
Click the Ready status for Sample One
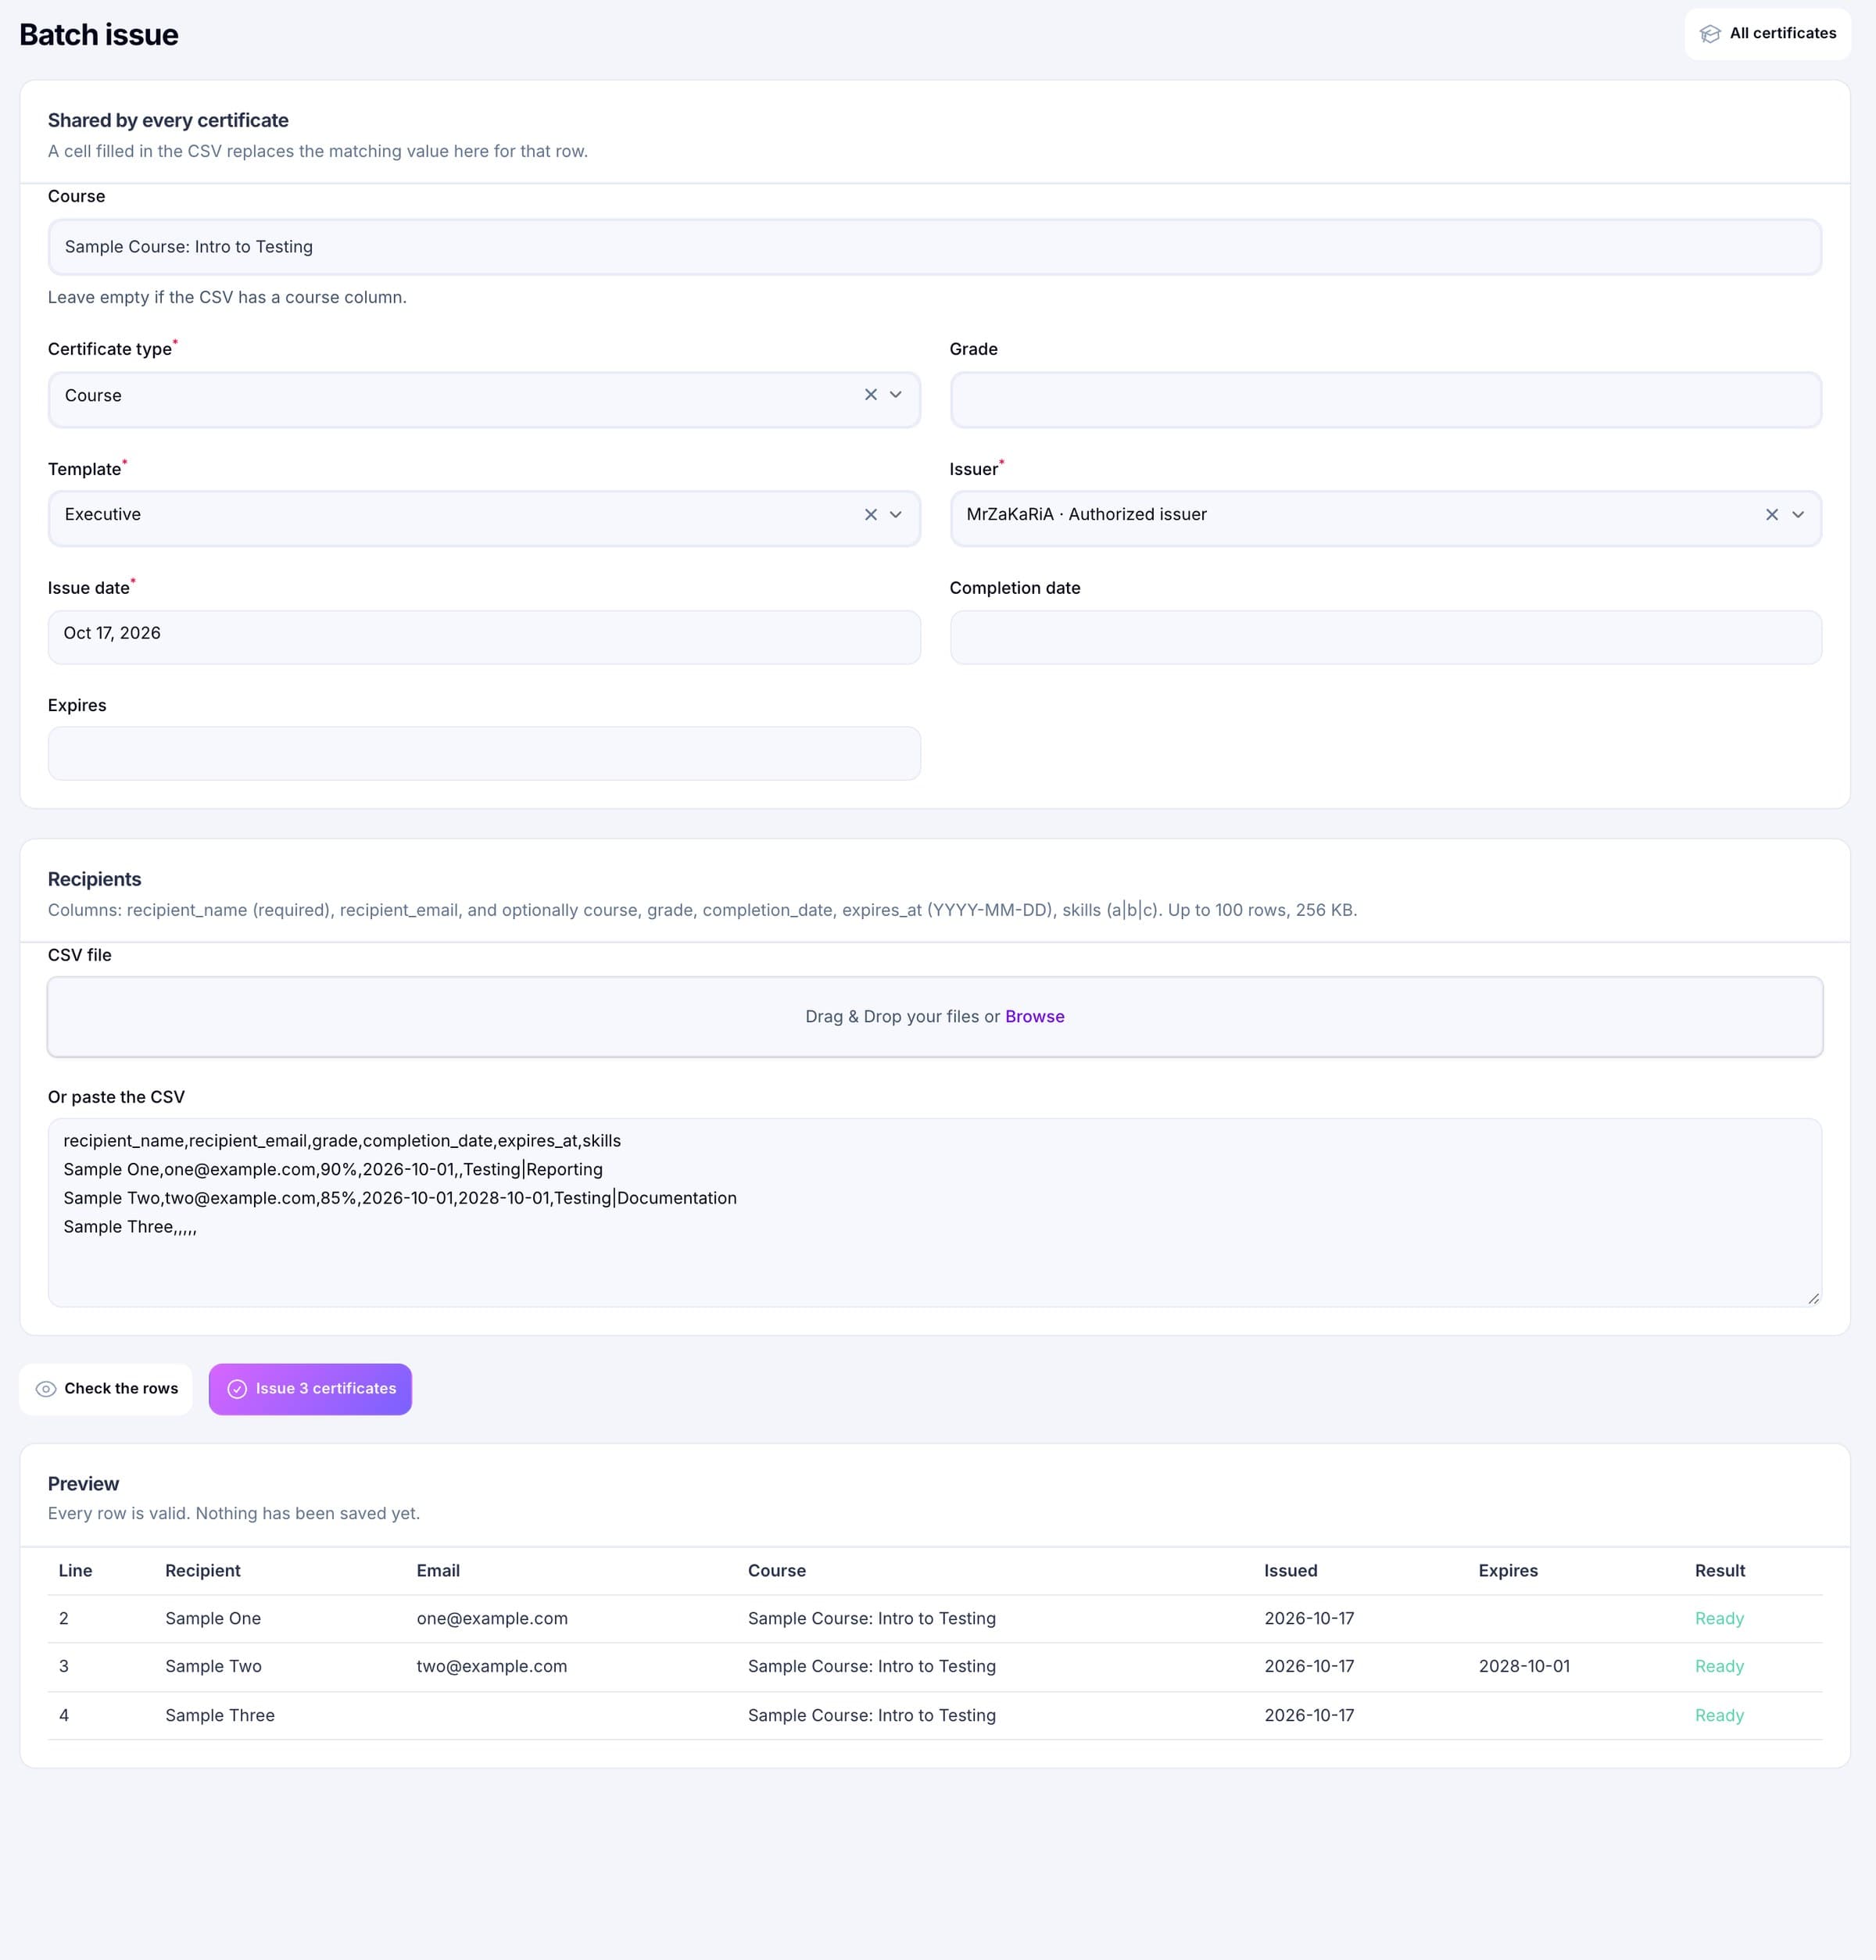click(x=1719, y=1619)
